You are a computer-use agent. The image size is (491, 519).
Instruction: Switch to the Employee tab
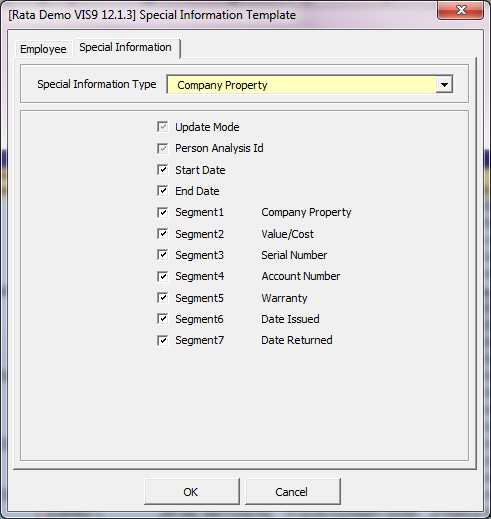(43, 49)
